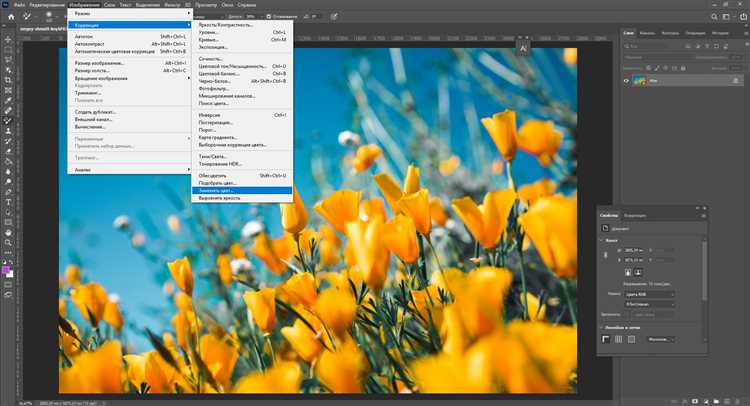Image resolution: width=750 pixels, height=406 pixels.
Task: Select the Clone Stamp tool
Action: pyautogui.click(x=8, y=131)
